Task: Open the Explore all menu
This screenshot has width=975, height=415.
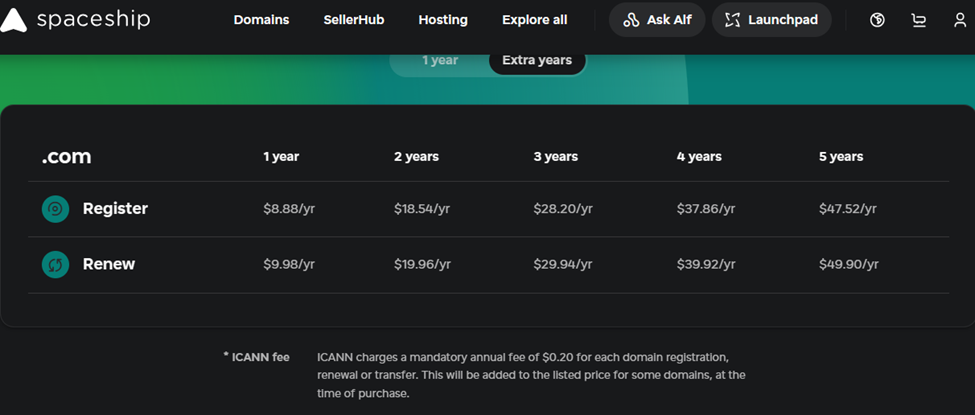Action: [x=535, y=20]
